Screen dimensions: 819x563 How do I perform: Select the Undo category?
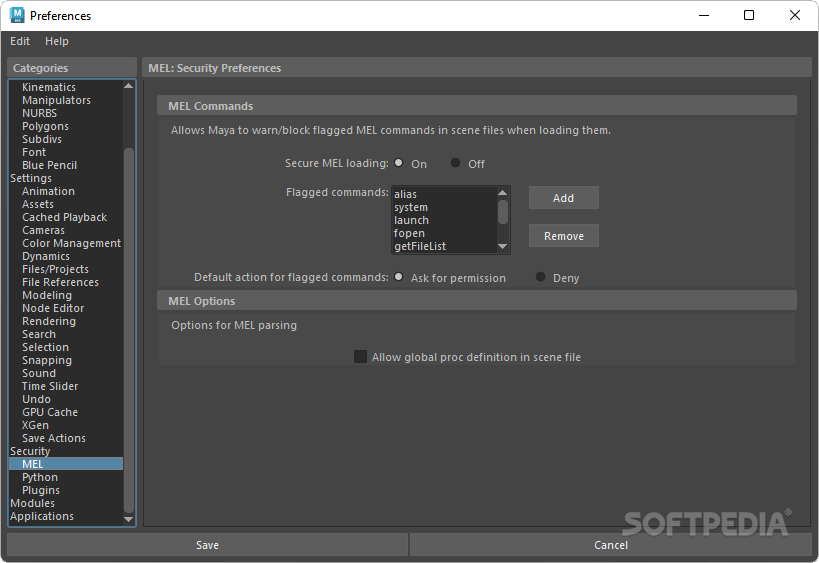(x=66, y=400)
